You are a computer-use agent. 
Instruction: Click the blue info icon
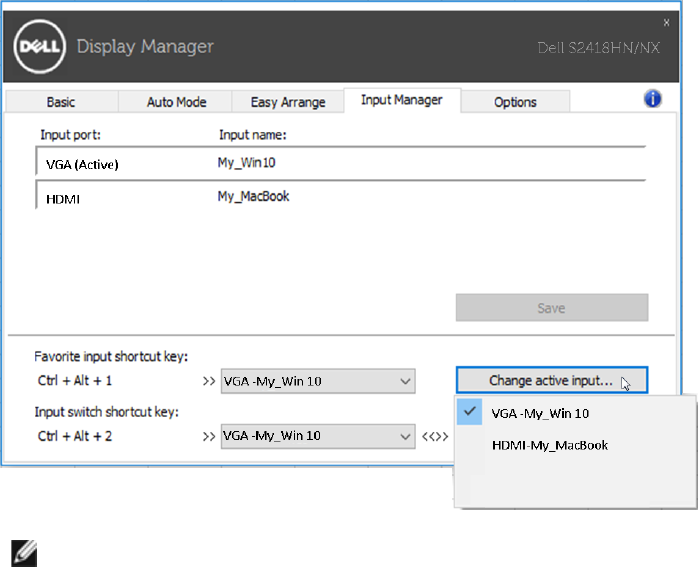tap(653, 98)
